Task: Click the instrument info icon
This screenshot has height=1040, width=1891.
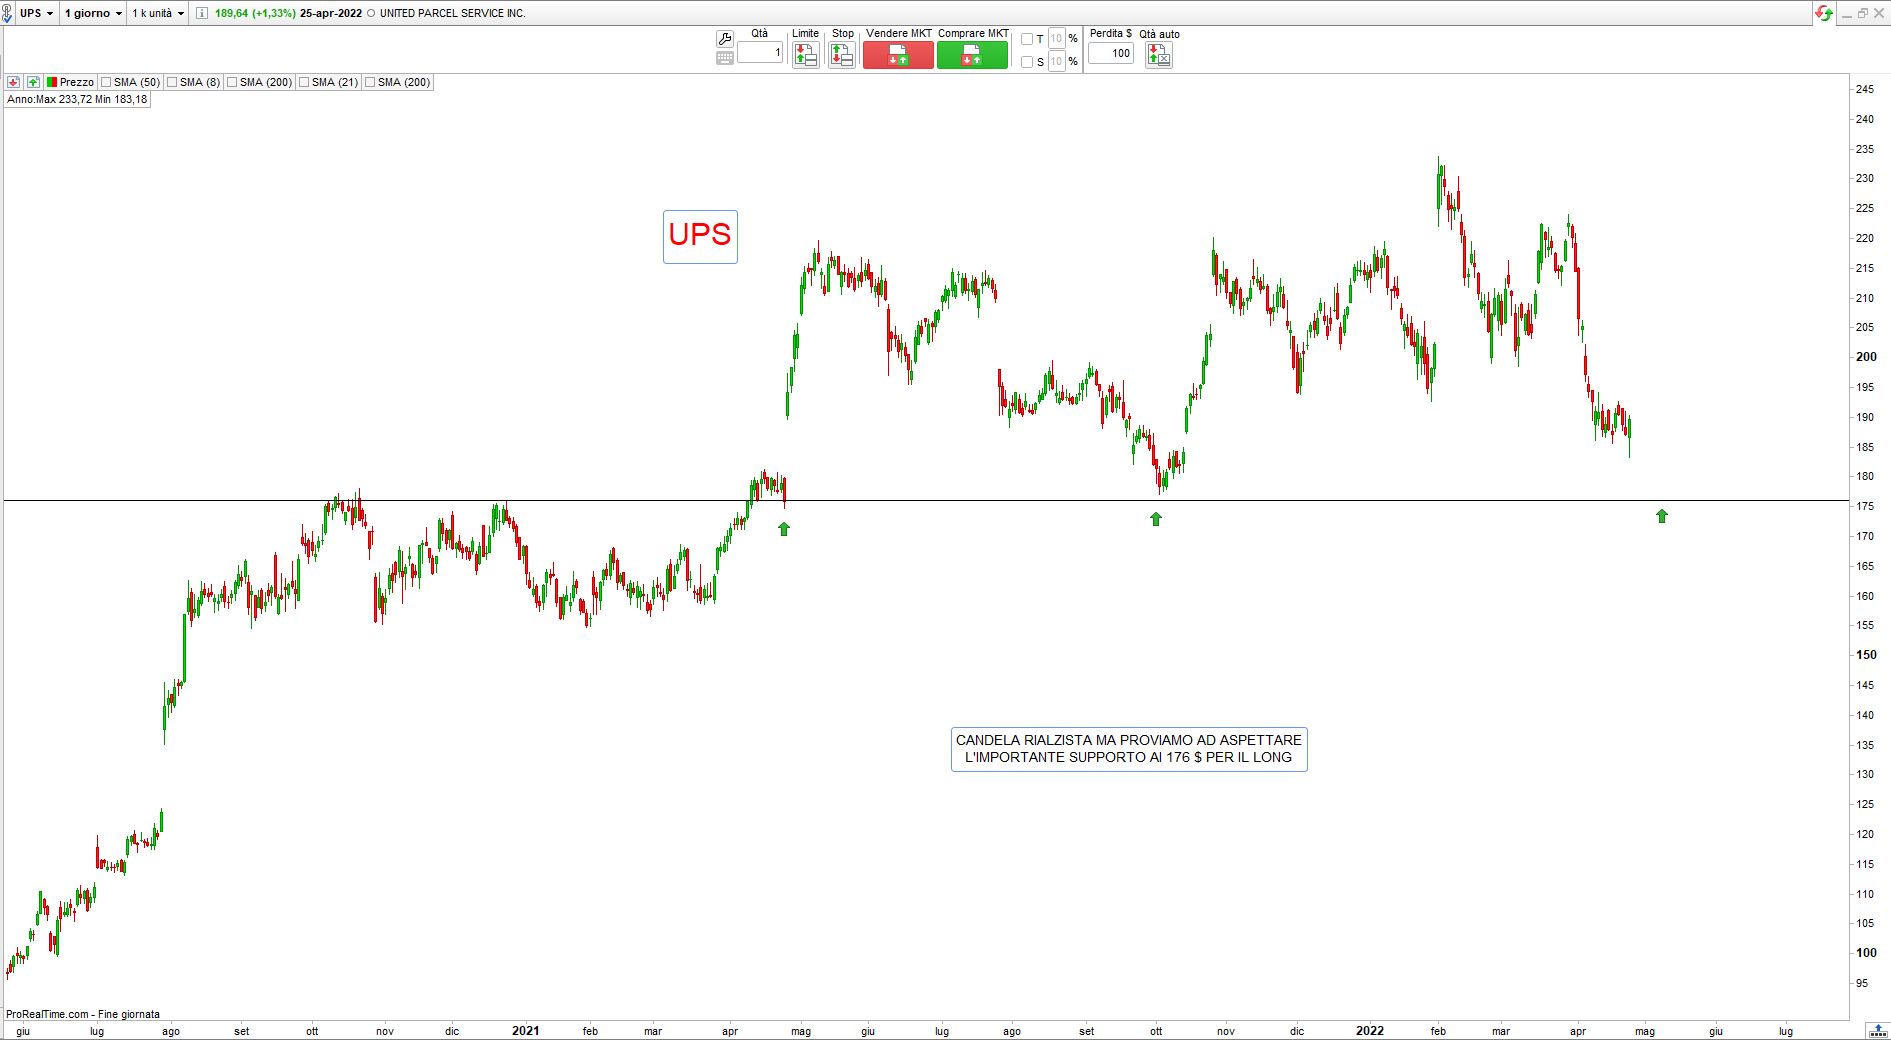Action: [202, 13]
